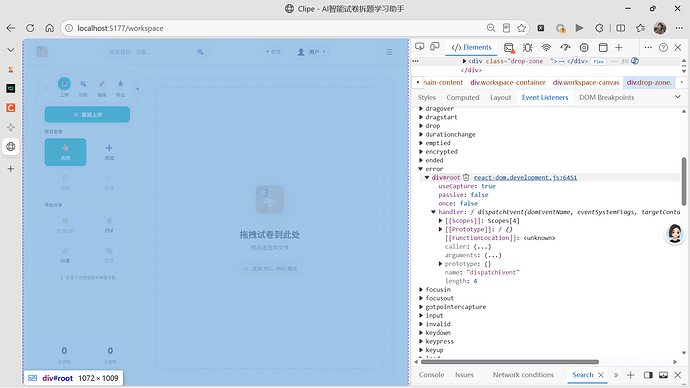690x388 pixels.
Task: Select the inspect element picker tool
Action: (419, 47)
